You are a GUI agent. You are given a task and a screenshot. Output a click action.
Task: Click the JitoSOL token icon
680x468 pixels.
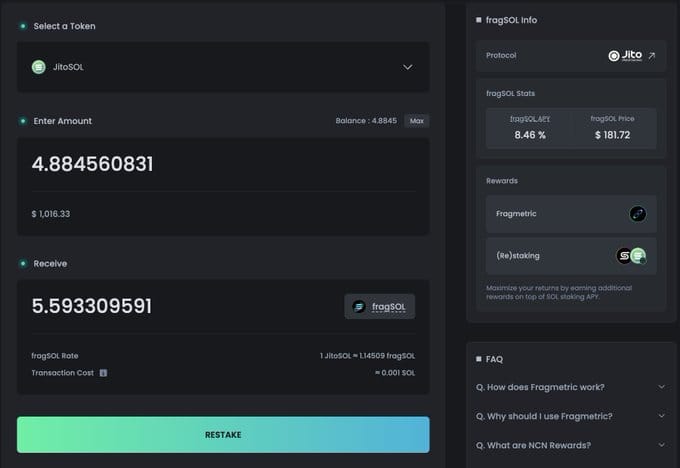(39, 67)
